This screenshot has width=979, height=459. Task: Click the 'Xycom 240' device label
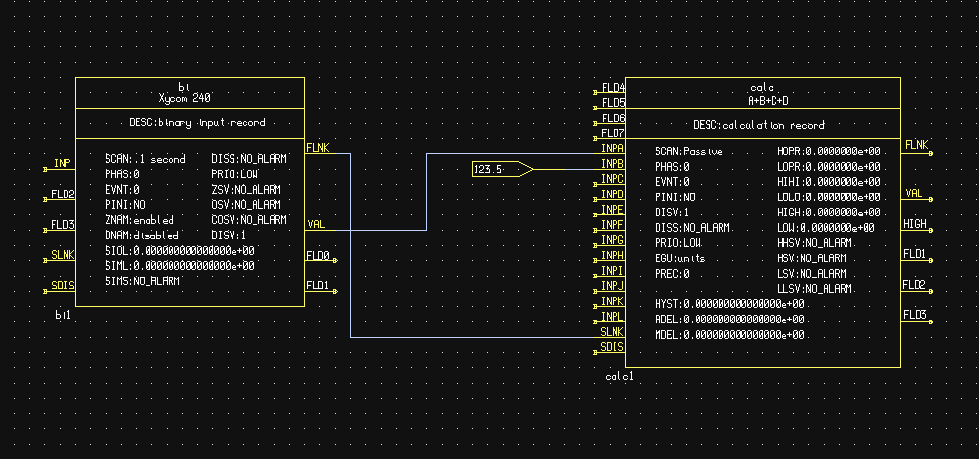point(184,98)
